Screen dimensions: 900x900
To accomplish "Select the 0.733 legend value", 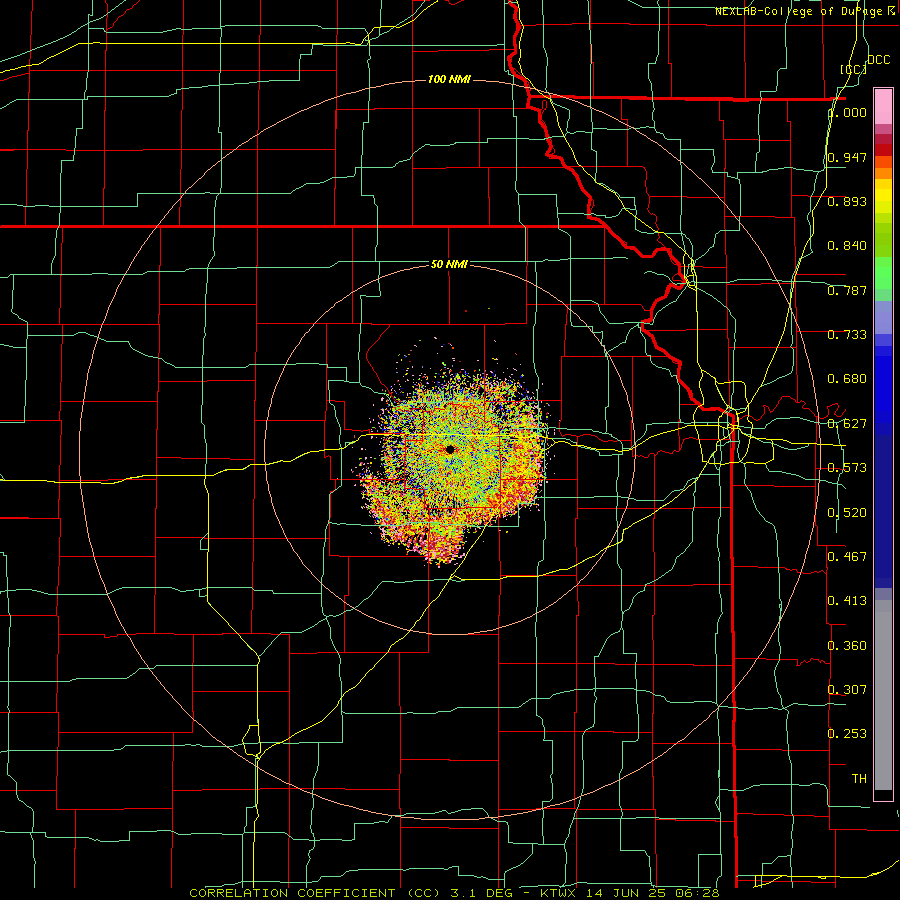I will pos(847,335).
